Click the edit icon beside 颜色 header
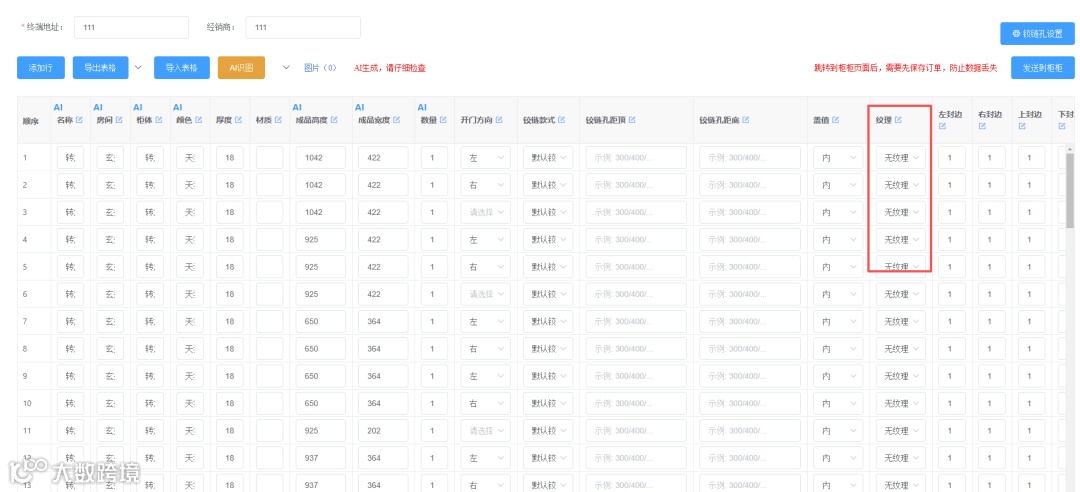This screenshot has height=492, width=1080. coord(198,120)
